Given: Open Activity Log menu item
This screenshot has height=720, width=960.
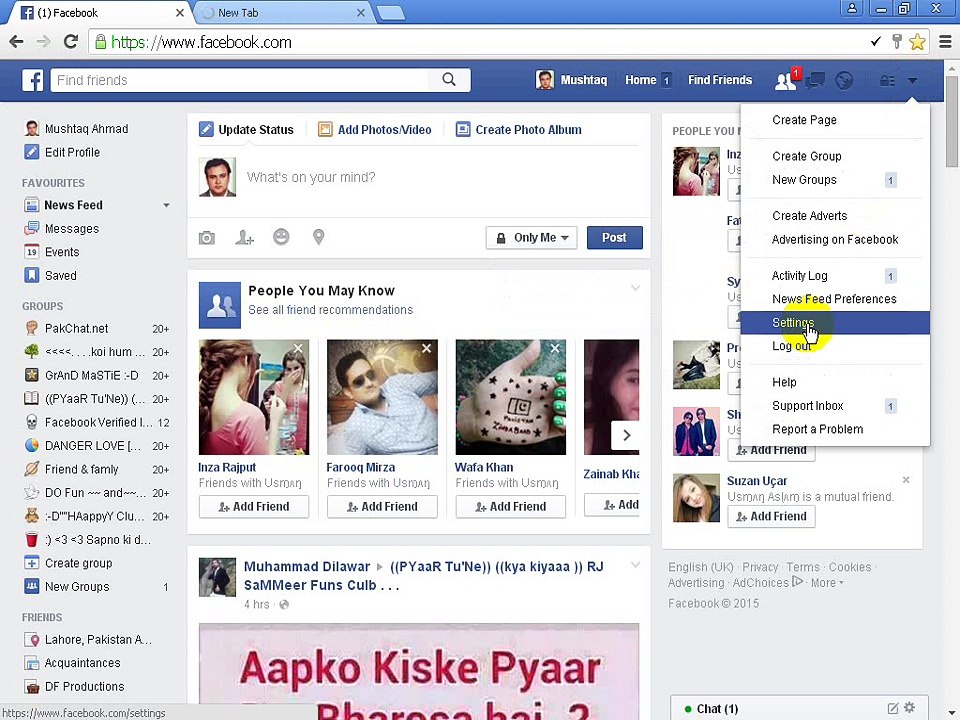Looking at the screenshot, I should [835, 276].
